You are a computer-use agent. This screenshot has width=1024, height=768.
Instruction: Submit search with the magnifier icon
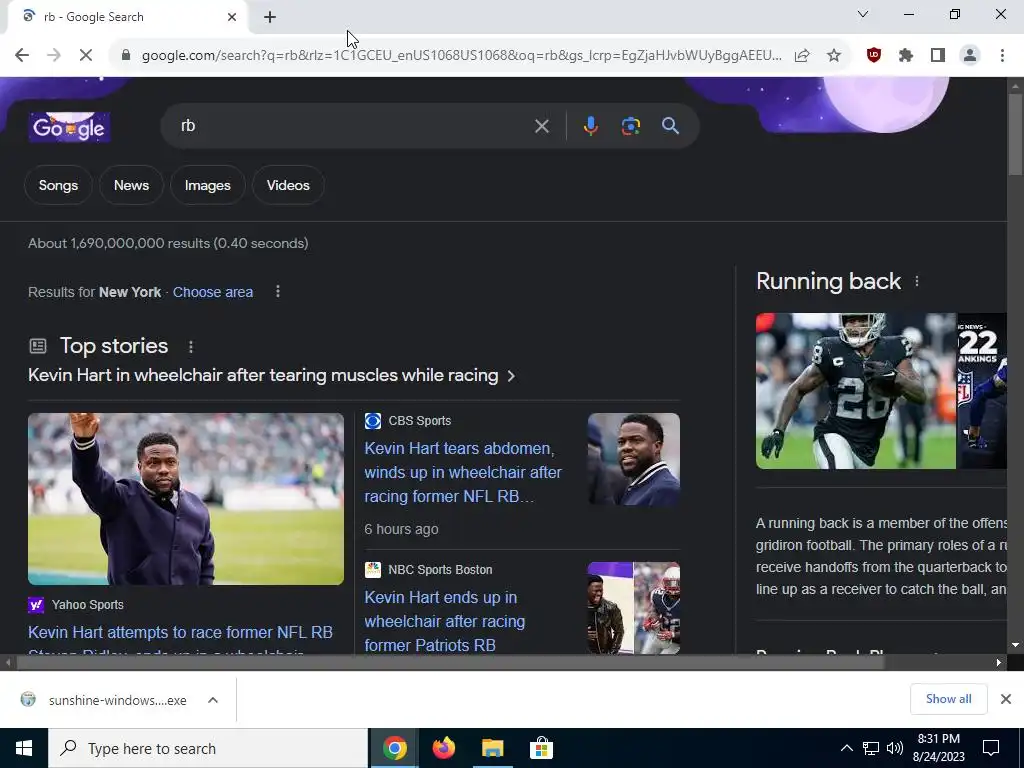671,126
